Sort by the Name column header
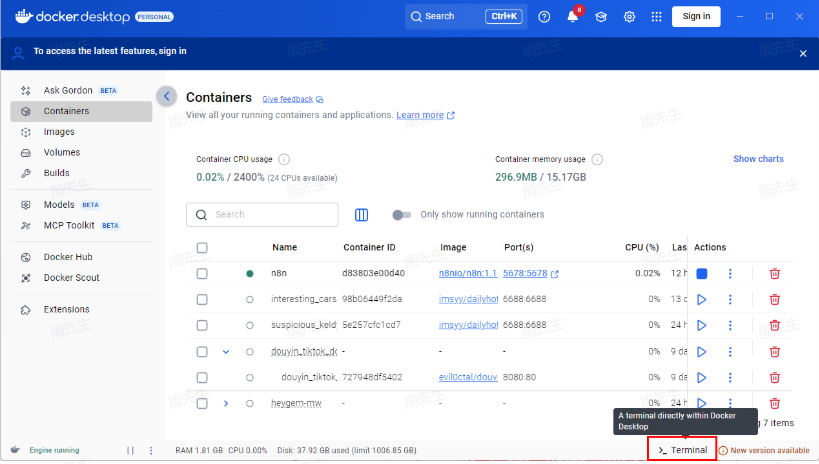 tap(284, 248)
